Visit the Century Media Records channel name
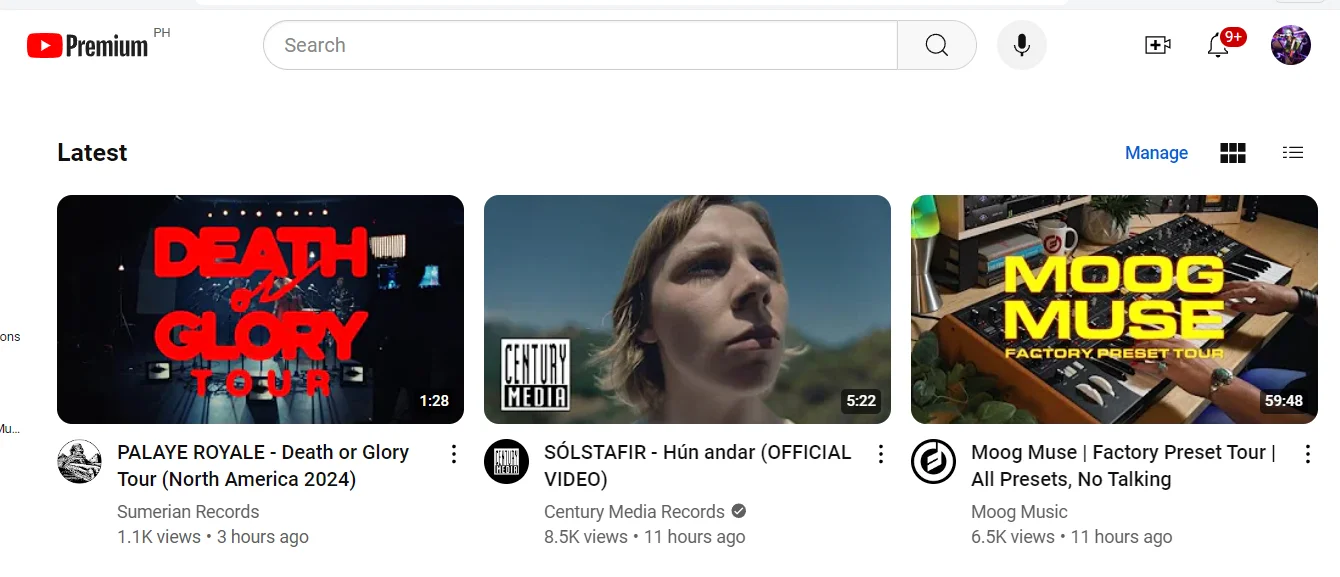The image size is (1340, 577). point(634,511)
